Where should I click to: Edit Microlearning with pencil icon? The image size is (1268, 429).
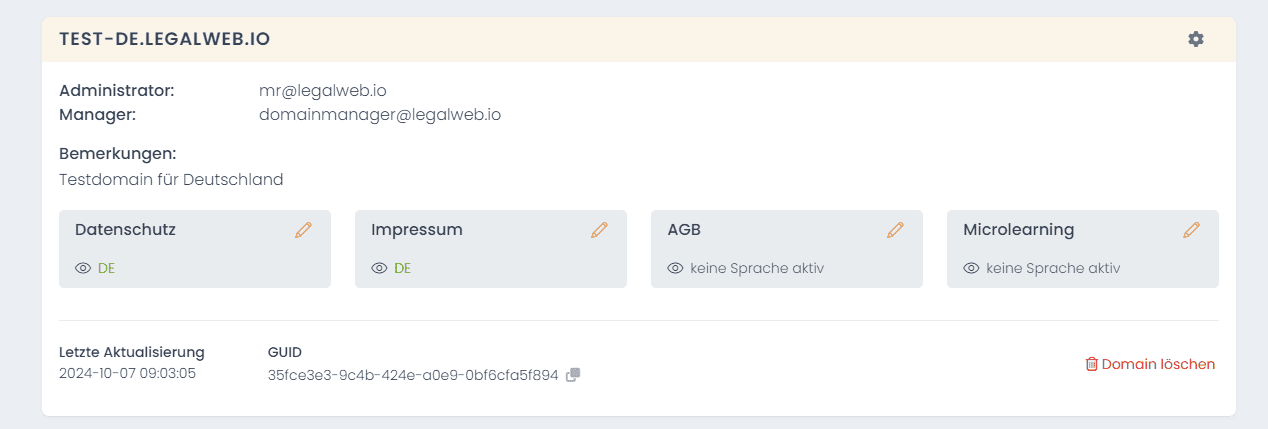(1191, 230)
